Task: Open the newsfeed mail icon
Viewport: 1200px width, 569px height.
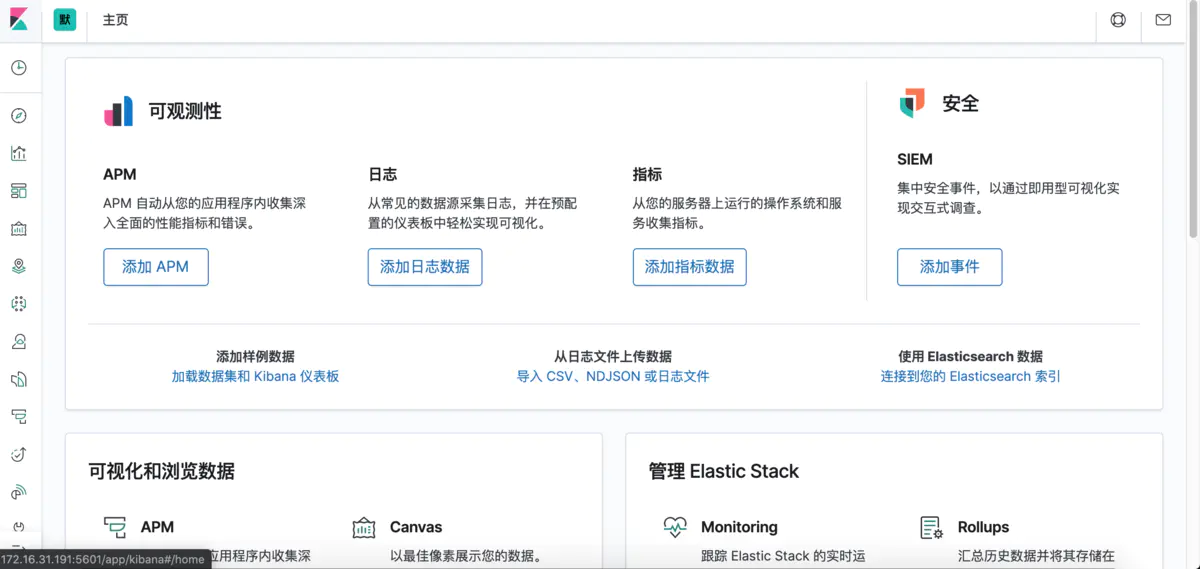Action: click(x=1163, y=20)
